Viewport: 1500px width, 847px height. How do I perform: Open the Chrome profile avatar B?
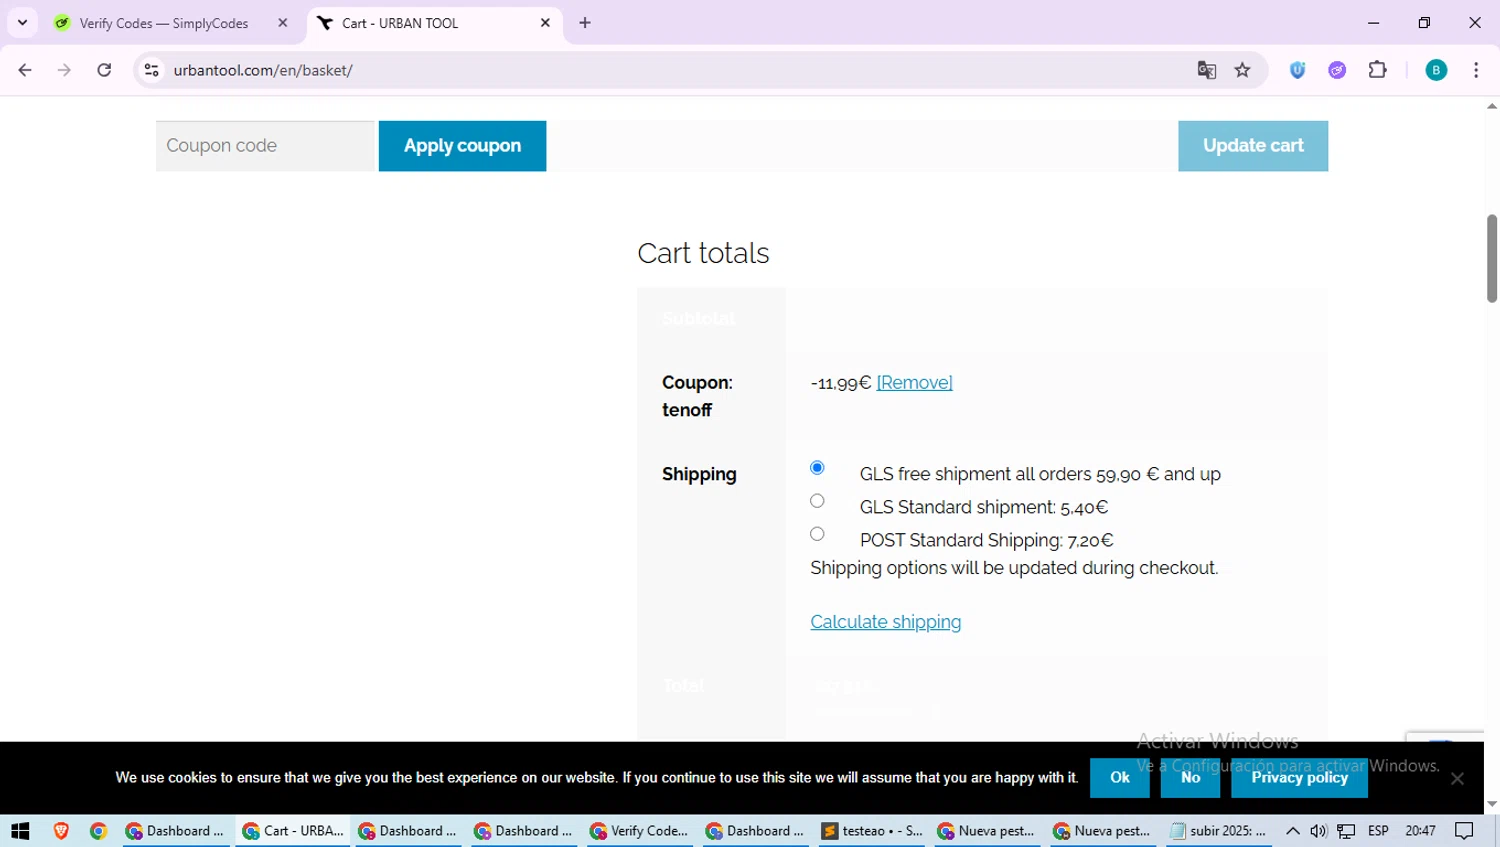pos(1436,70)
